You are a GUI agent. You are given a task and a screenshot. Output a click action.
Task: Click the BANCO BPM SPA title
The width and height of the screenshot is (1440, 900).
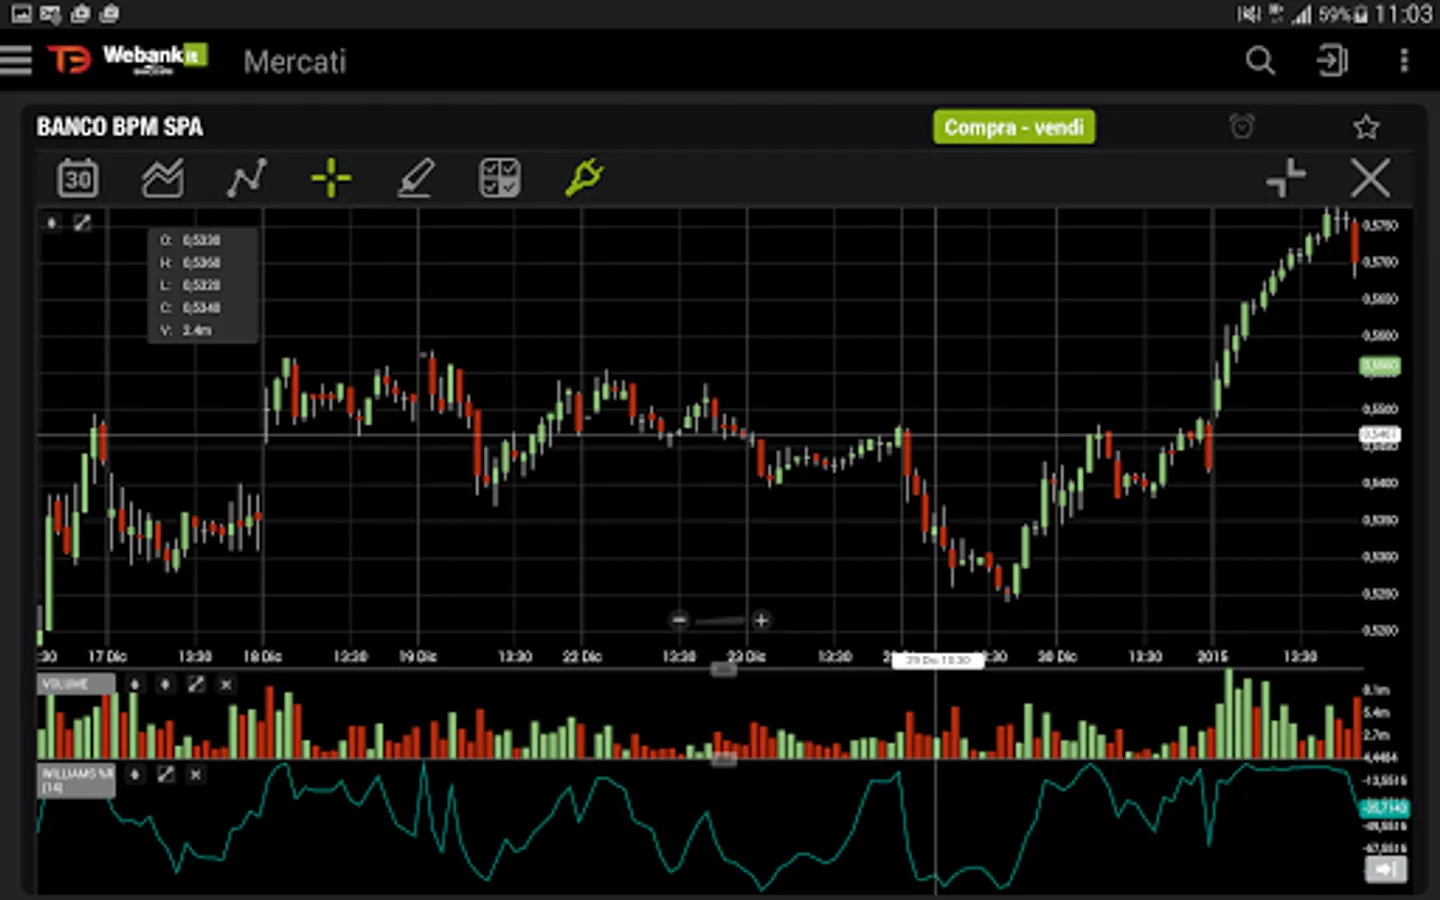click(120, 127)
